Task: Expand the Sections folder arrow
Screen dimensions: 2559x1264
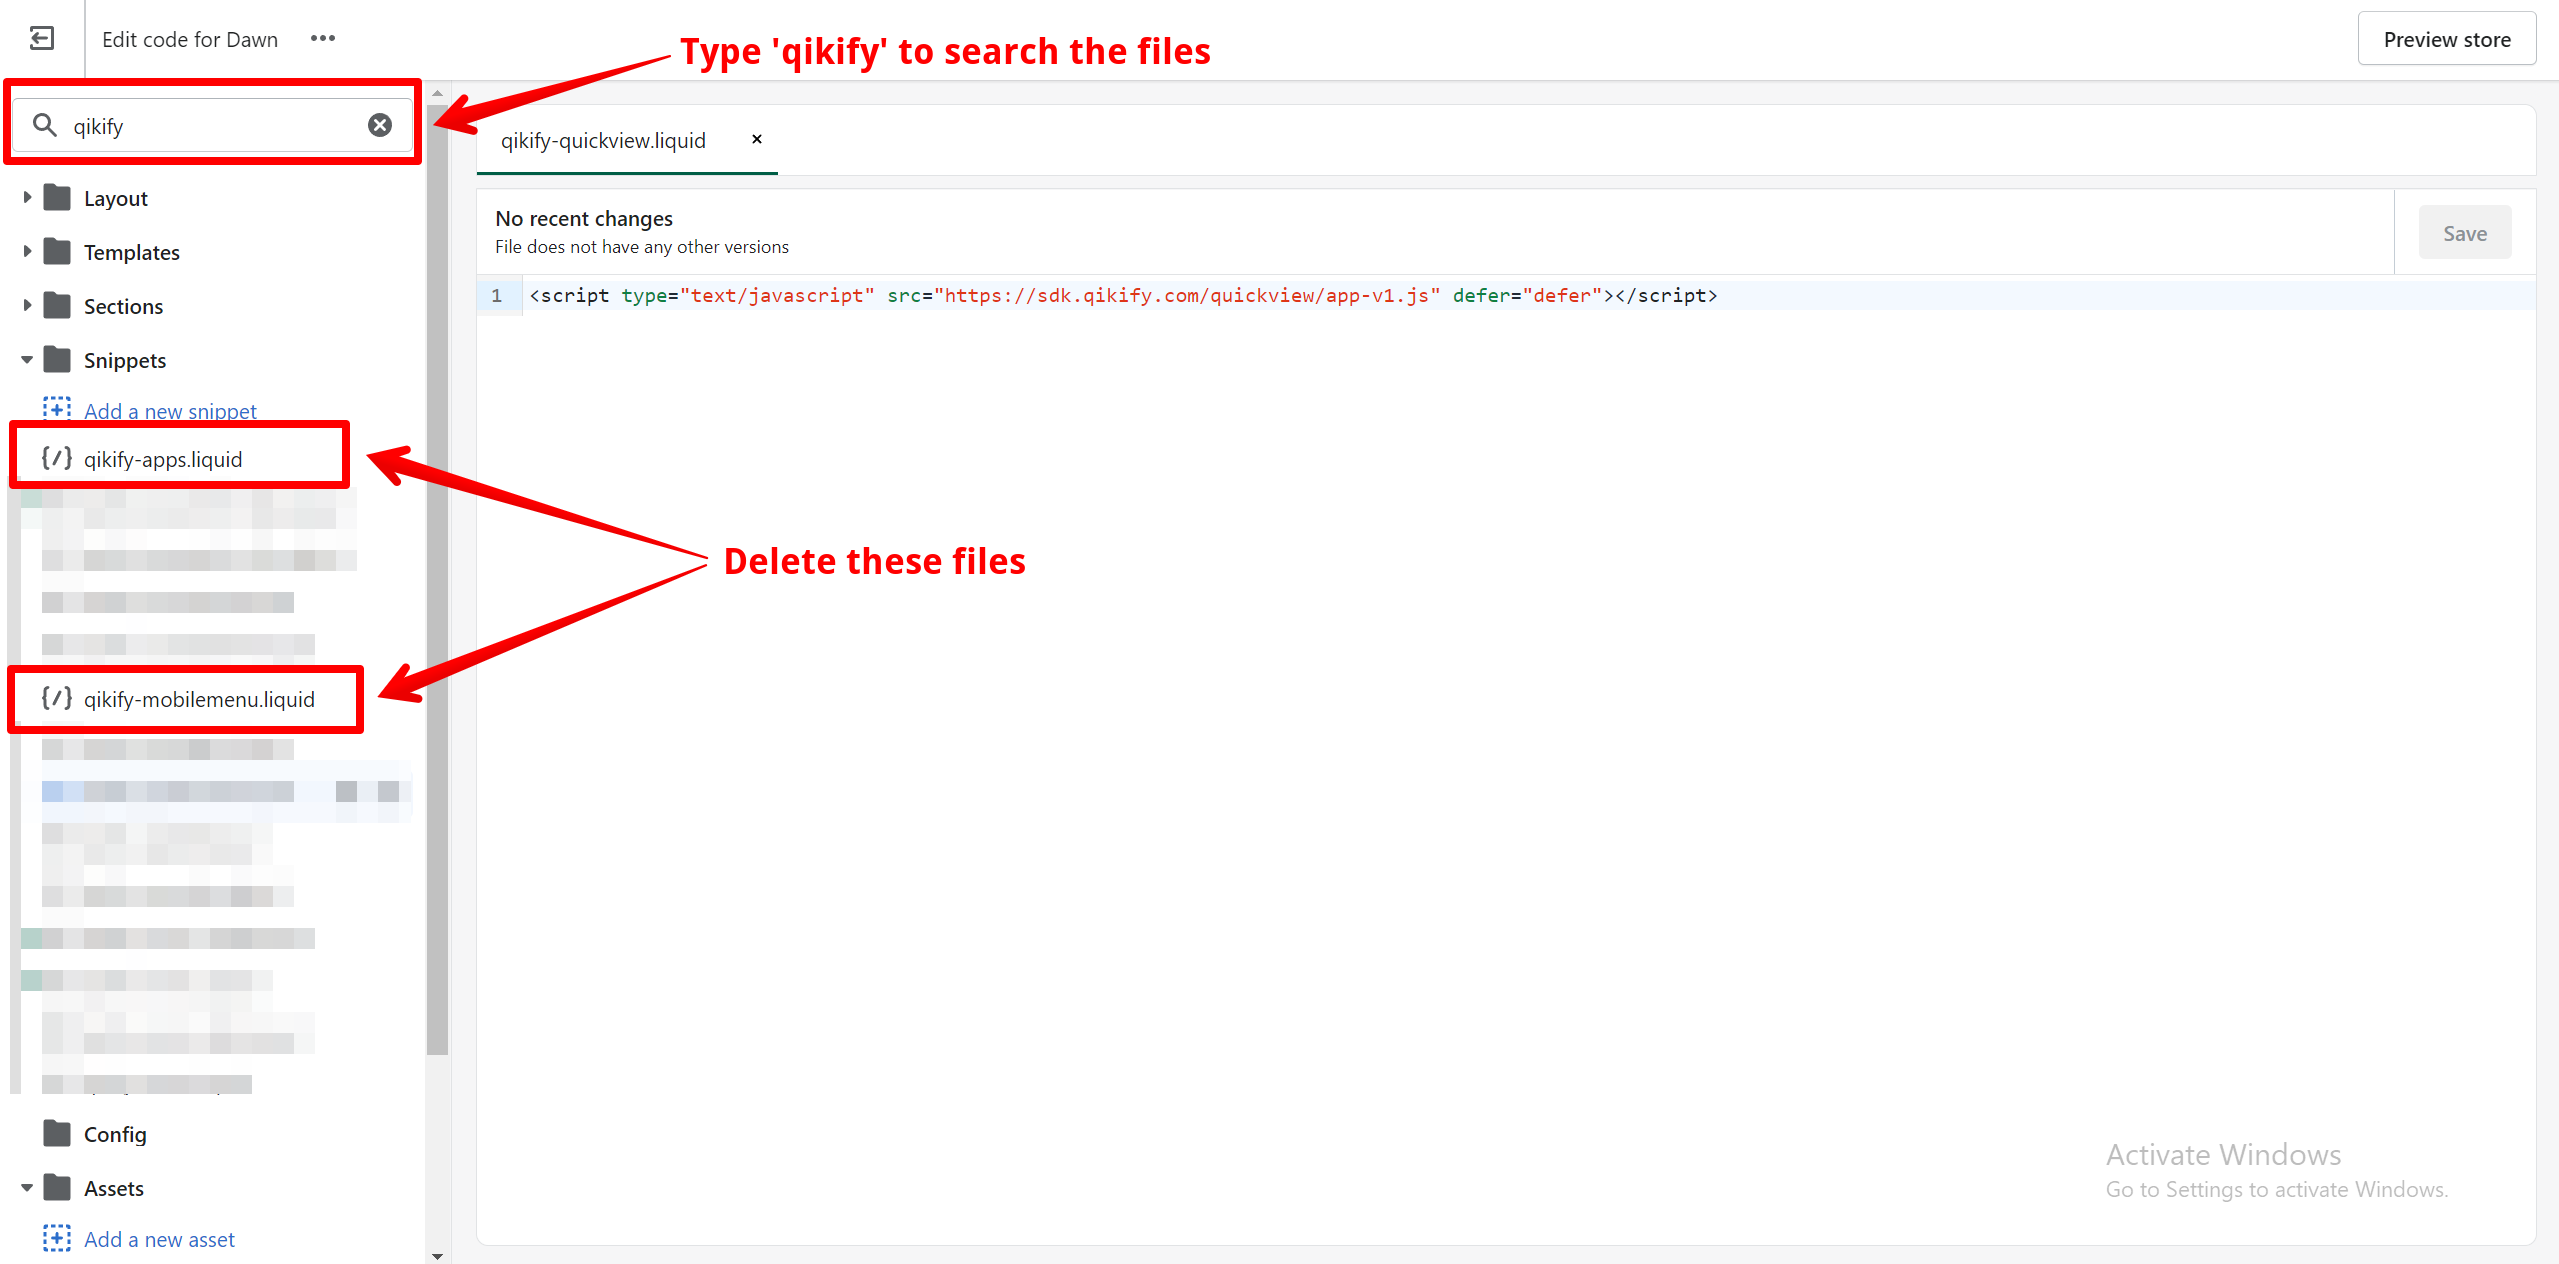Action: point(27,306)
